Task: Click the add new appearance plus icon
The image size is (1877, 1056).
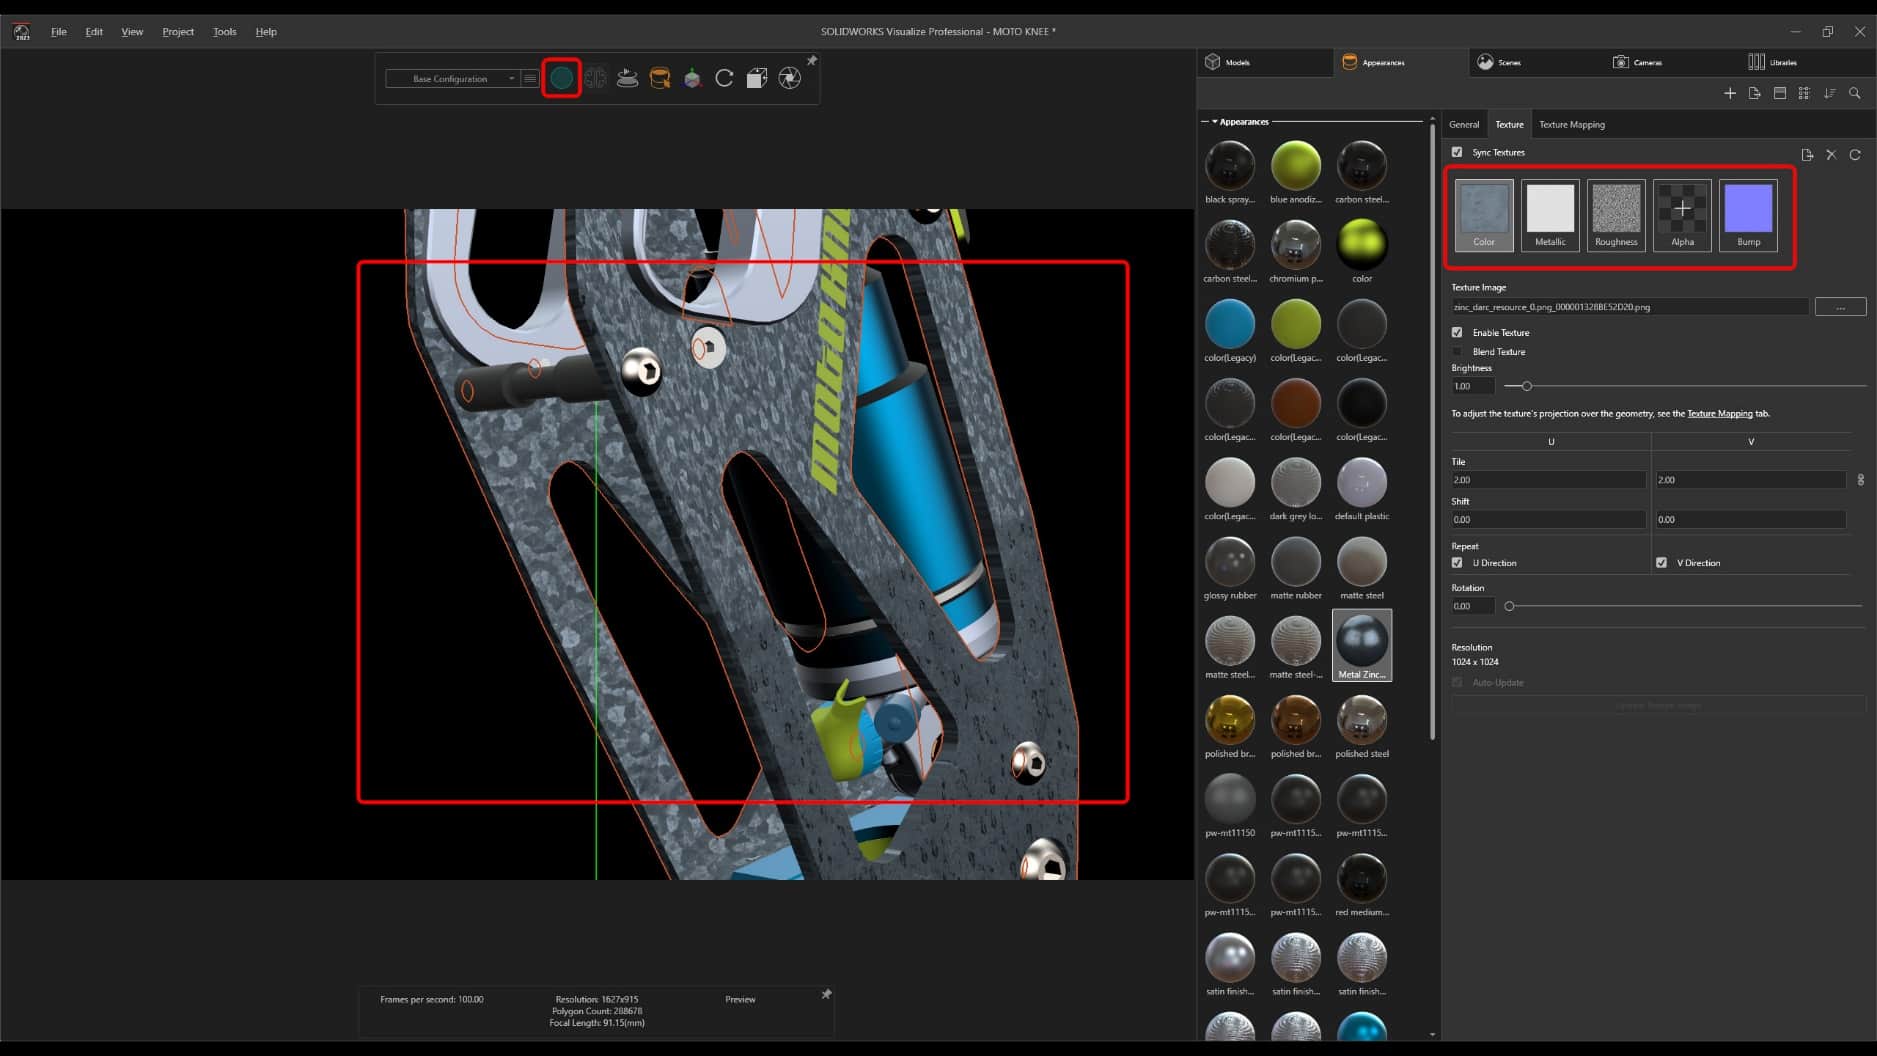Action: click(1729, 93)
